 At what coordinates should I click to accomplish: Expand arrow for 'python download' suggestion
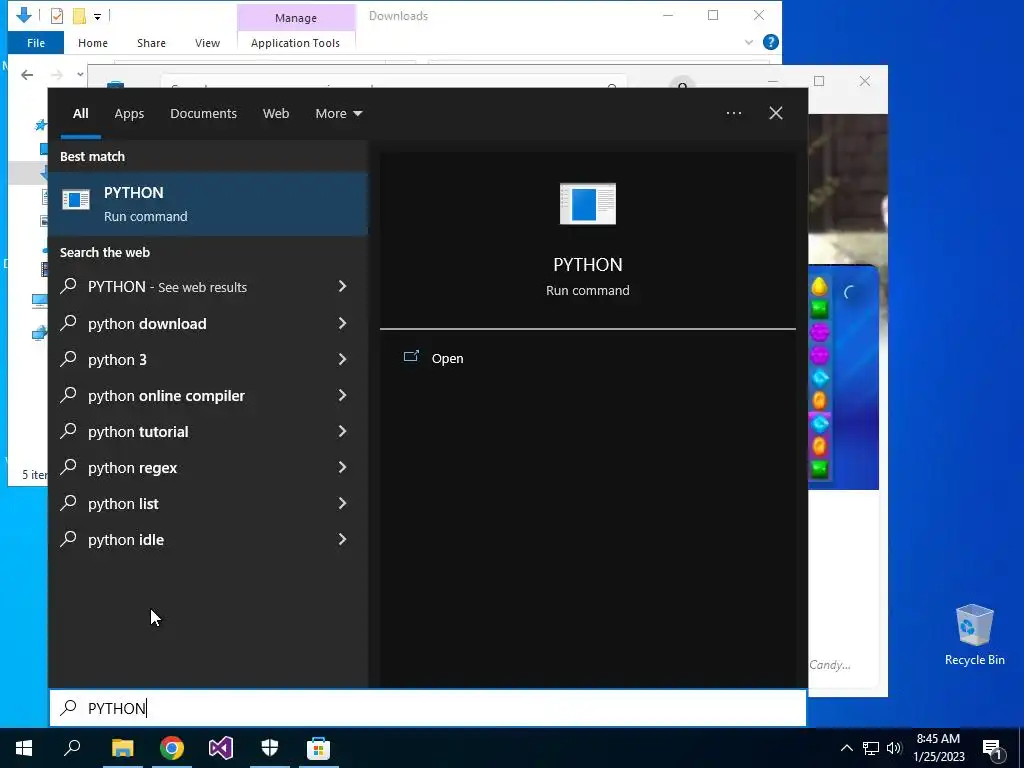342,323
